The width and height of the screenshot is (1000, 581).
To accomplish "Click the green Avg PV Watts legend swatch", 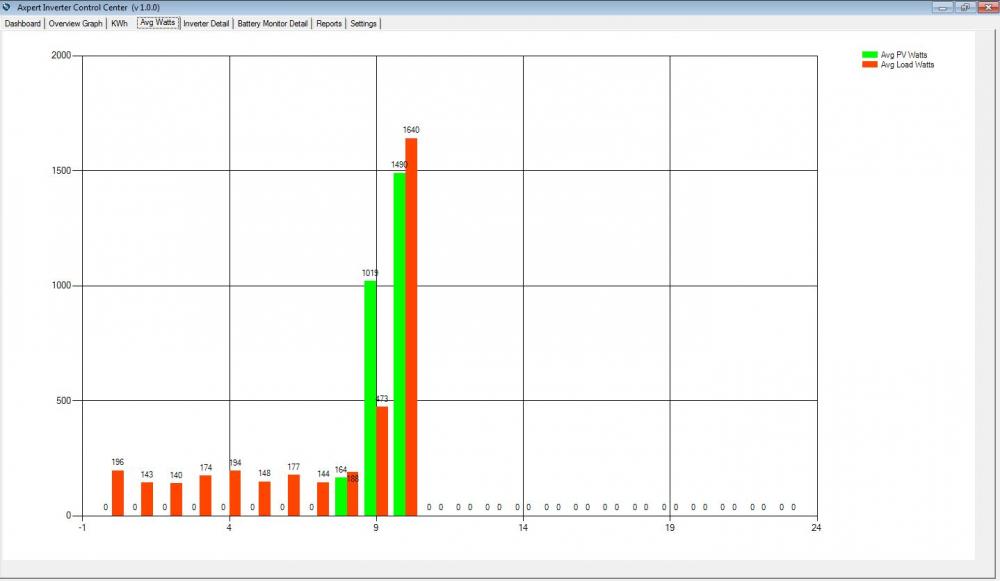I will (x=869, y=55).
